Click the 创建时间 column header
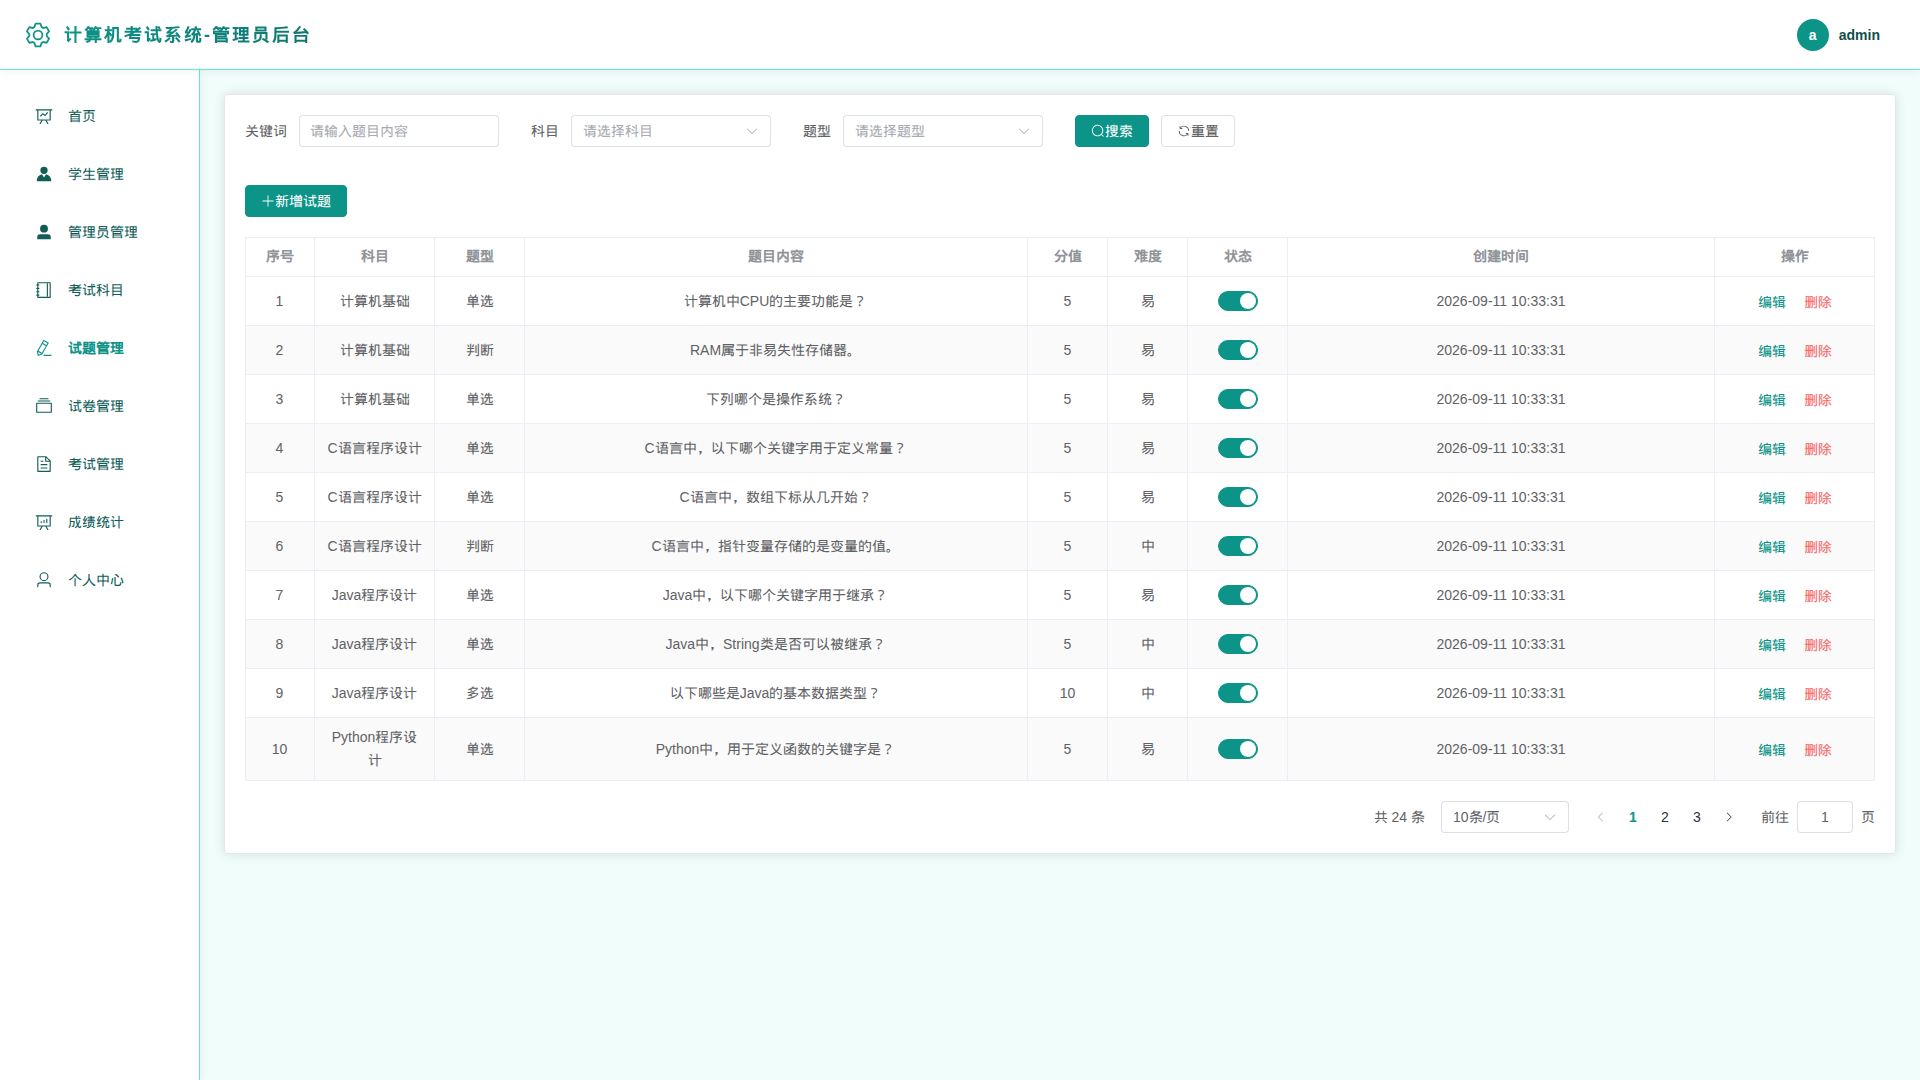 click(1500, 256)
